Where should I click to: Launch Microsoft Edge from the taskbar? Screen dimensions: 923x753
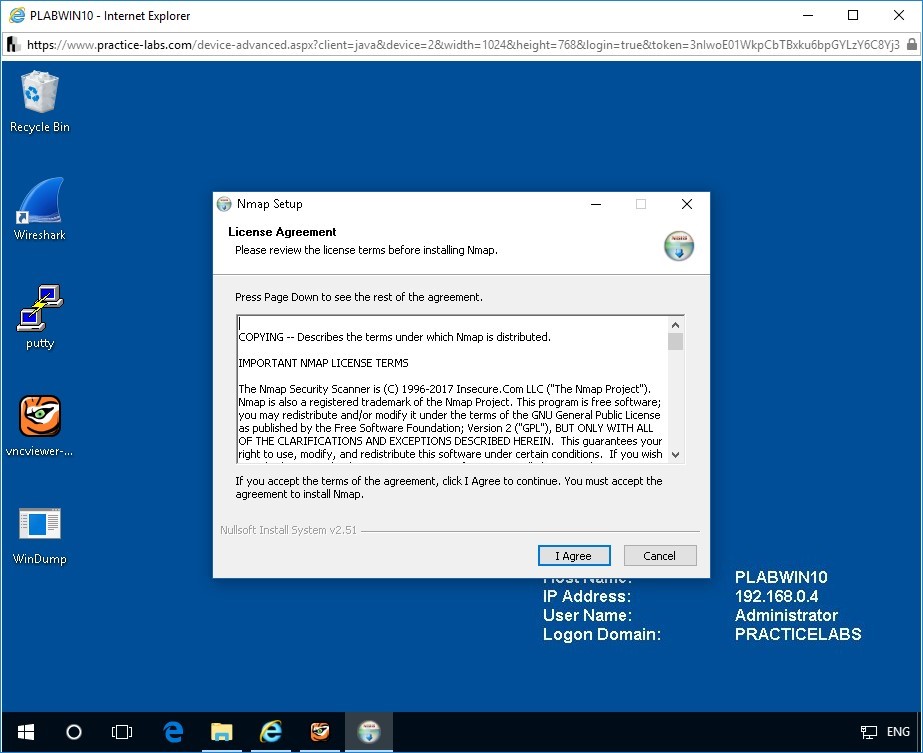pos(173,732)
